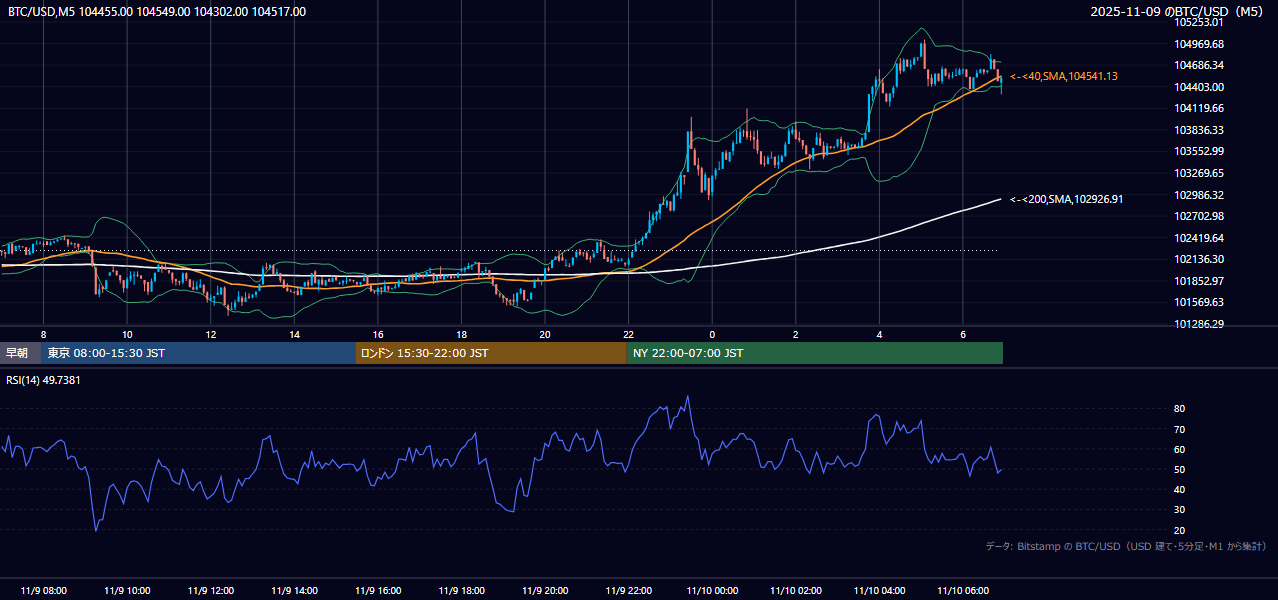Click price axis value 104969.68
Screen dimensions: 1278x600
pyautogui.click(x=1200, y=44)
